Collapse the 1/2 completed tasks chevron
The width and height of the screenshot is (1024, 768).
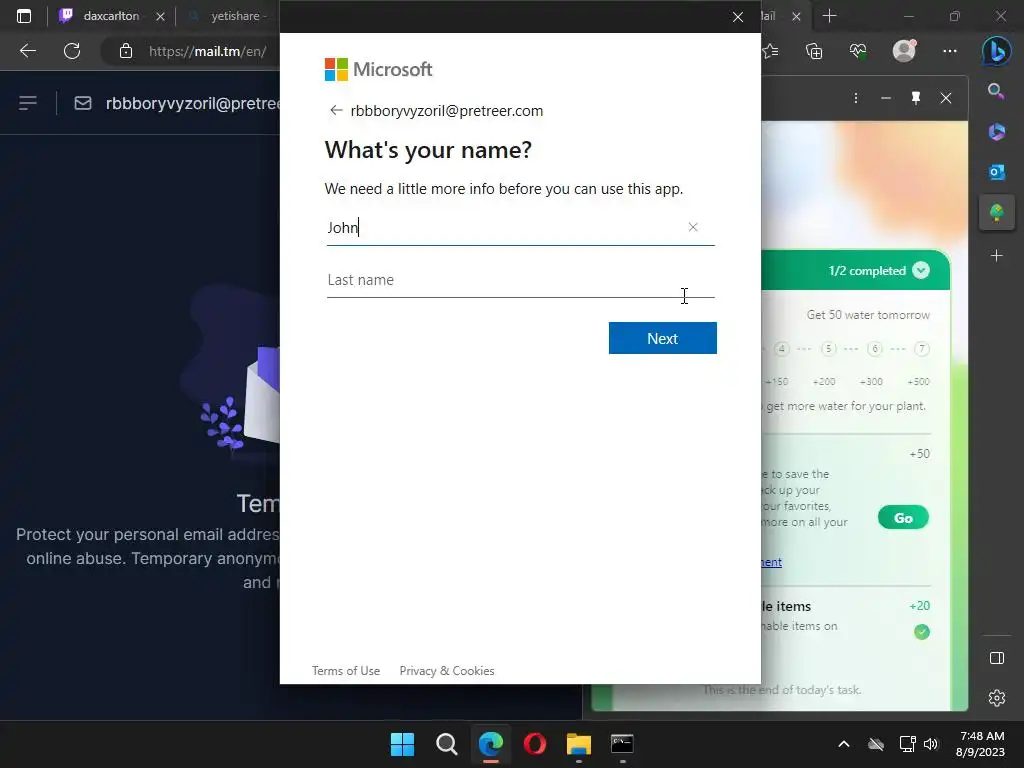(x=921, y=270)
